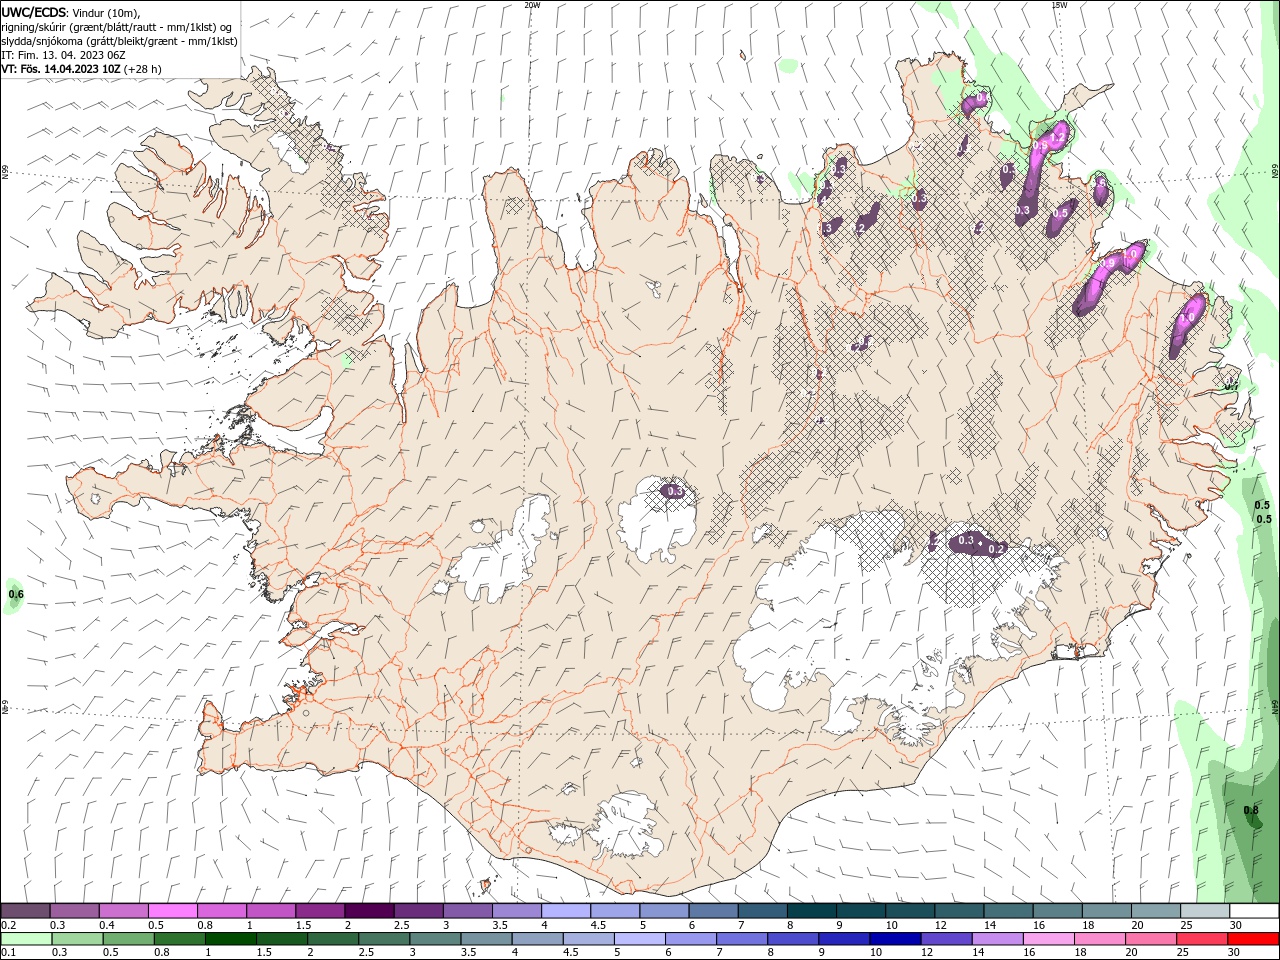Screen dimensions: 1280x960
Task: Pick the upper legend swatch labeled 3.5
Action: (517, 910)
